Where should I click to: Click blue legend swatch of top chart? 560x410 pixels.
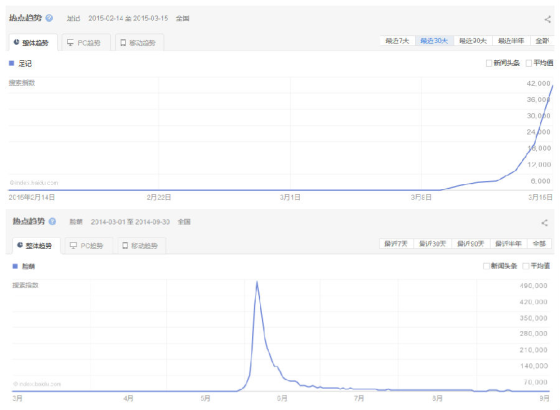click(11, 63)
